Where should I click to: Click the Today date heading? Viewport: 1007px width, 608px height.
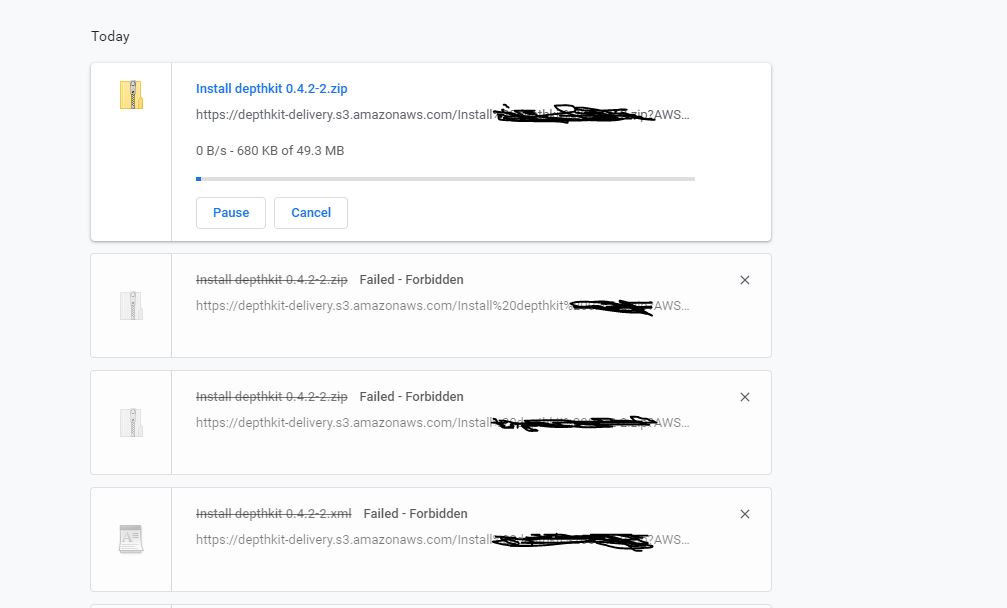pyautogui.click(x=110, y=37)
